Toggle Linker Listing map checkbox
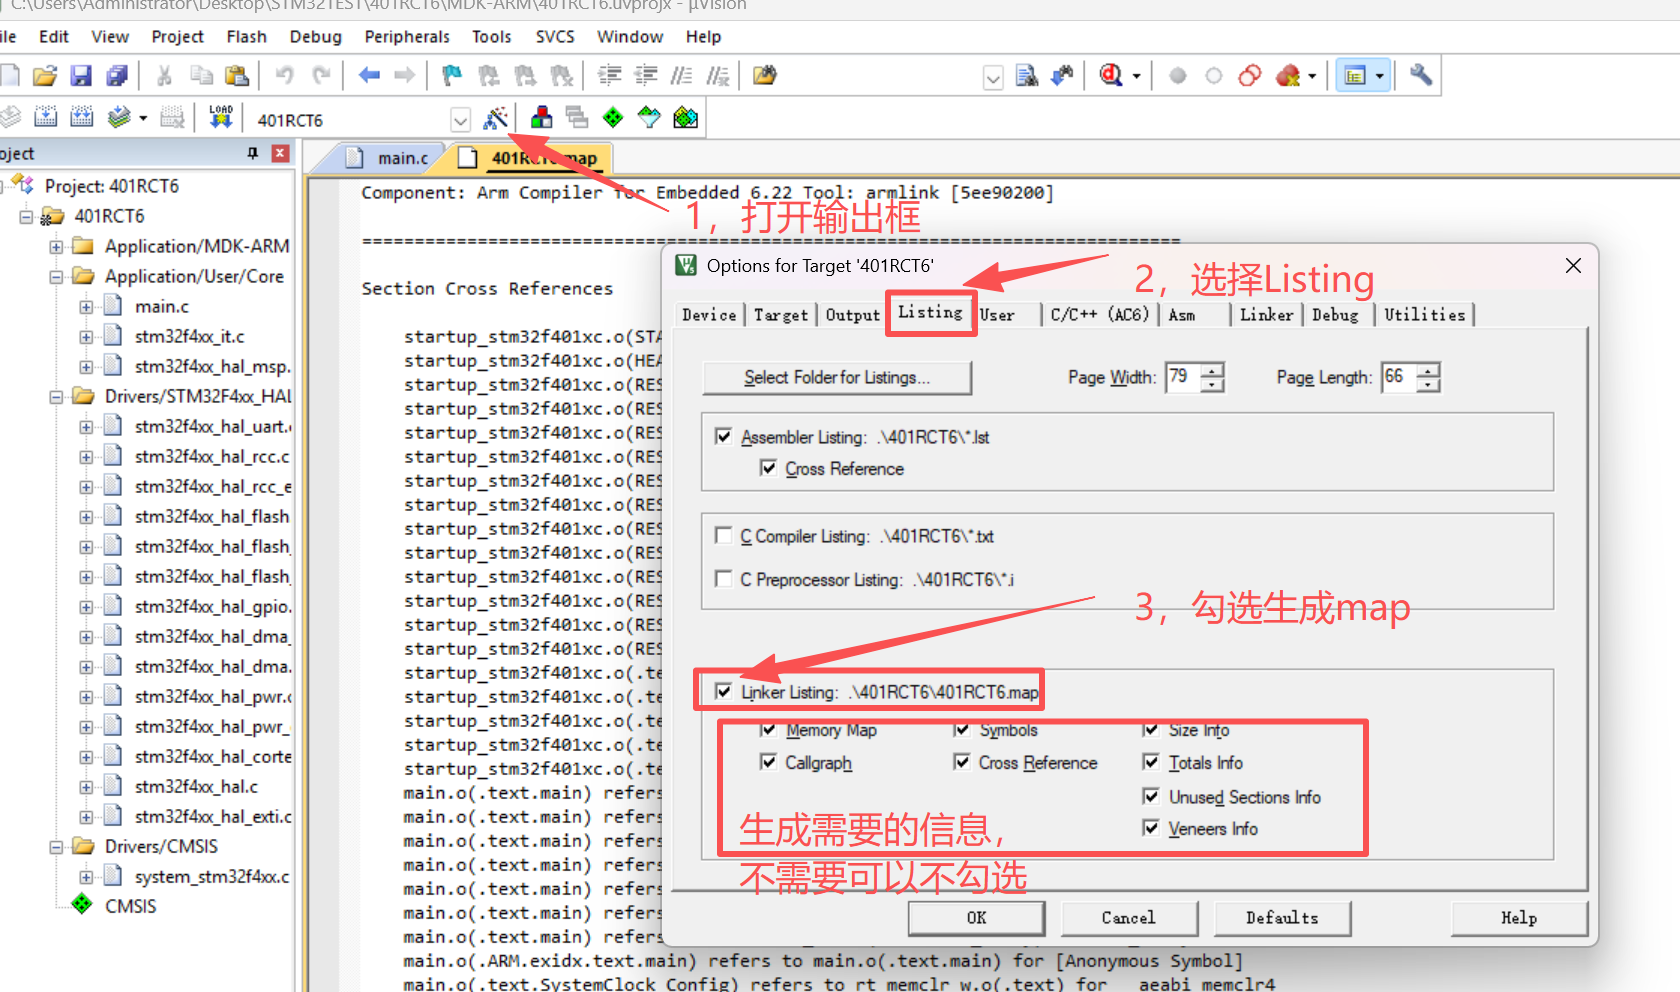This screenshot has height=992, width=1680. [x=723, y=691]
